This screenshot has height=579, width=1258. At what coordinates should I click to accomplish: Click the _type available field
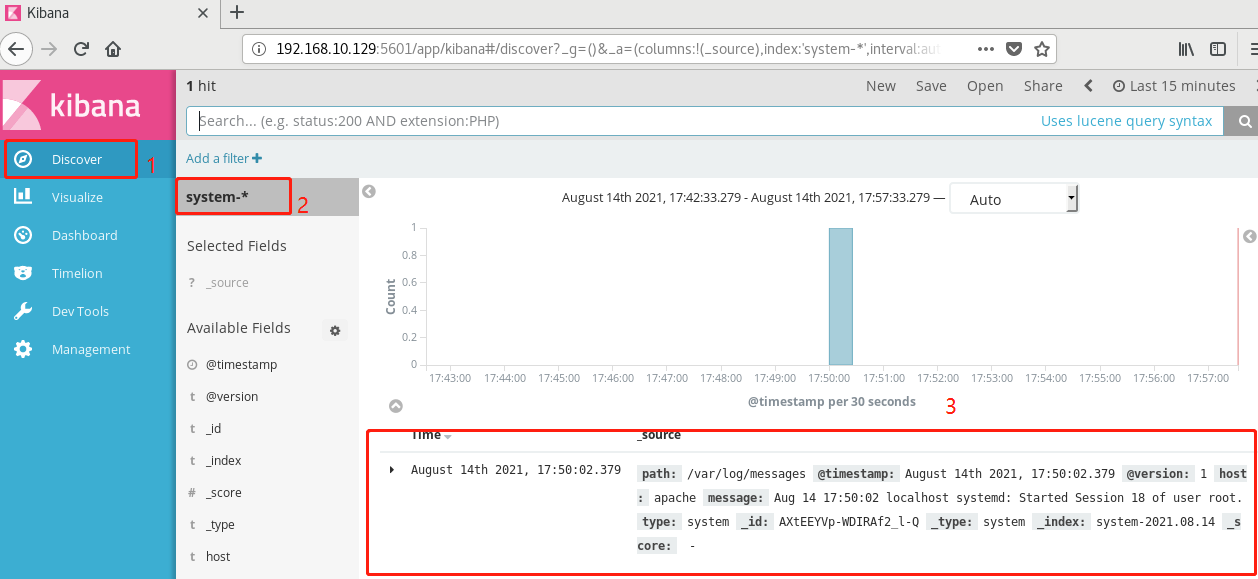coord(220,525)
